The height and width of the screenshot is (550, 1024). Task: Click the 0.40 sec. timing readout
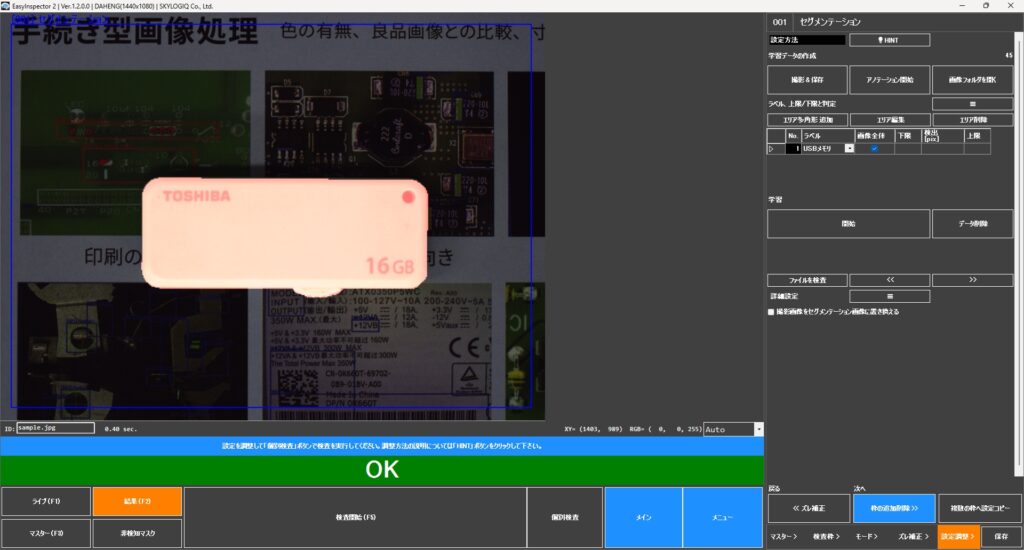pos(120,429)
